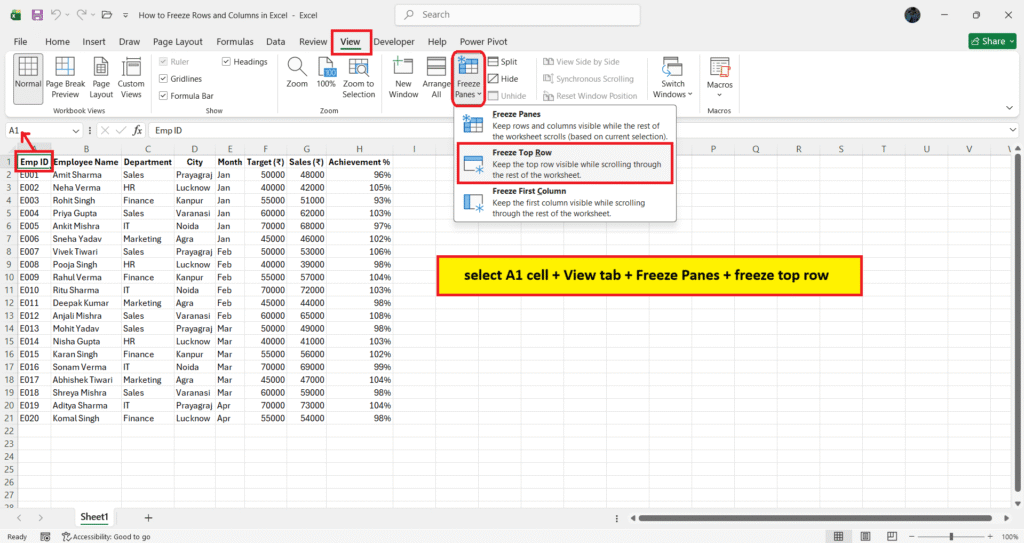Image resolution: width=1024 pixels, height=543 pixels.
Task: Toggle the Ruler checkbox
Action: pos(164,61)
